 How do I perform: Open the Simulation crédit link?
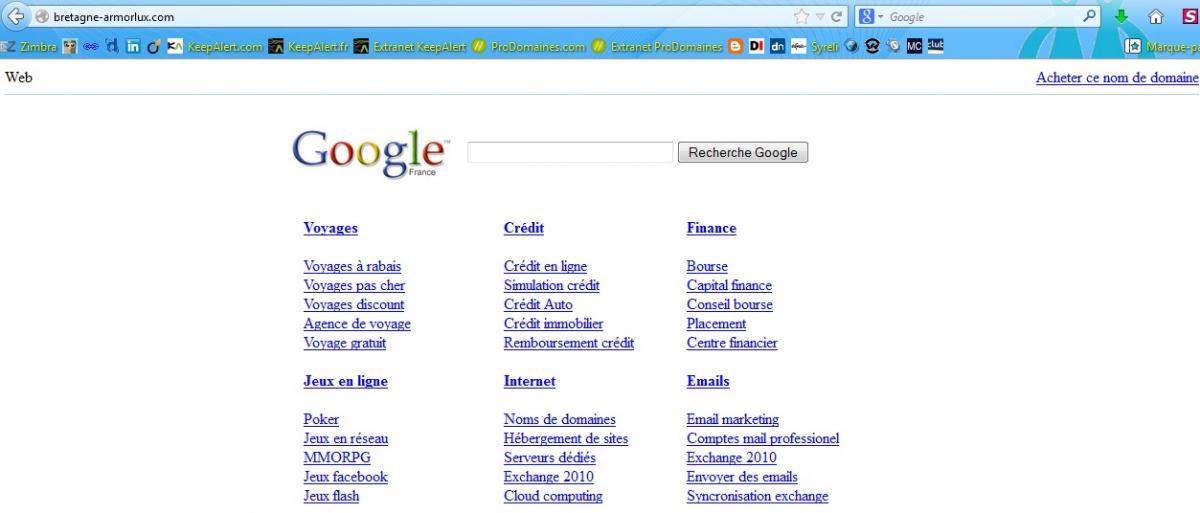(552, 285)
